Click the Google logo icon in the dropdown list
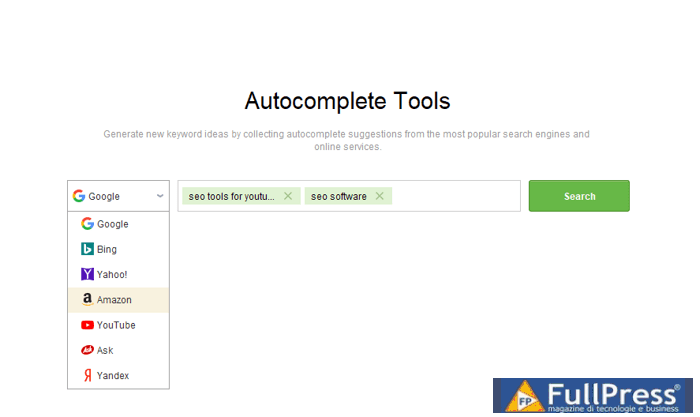Screen dimensions: 700x417 point(88,224)
